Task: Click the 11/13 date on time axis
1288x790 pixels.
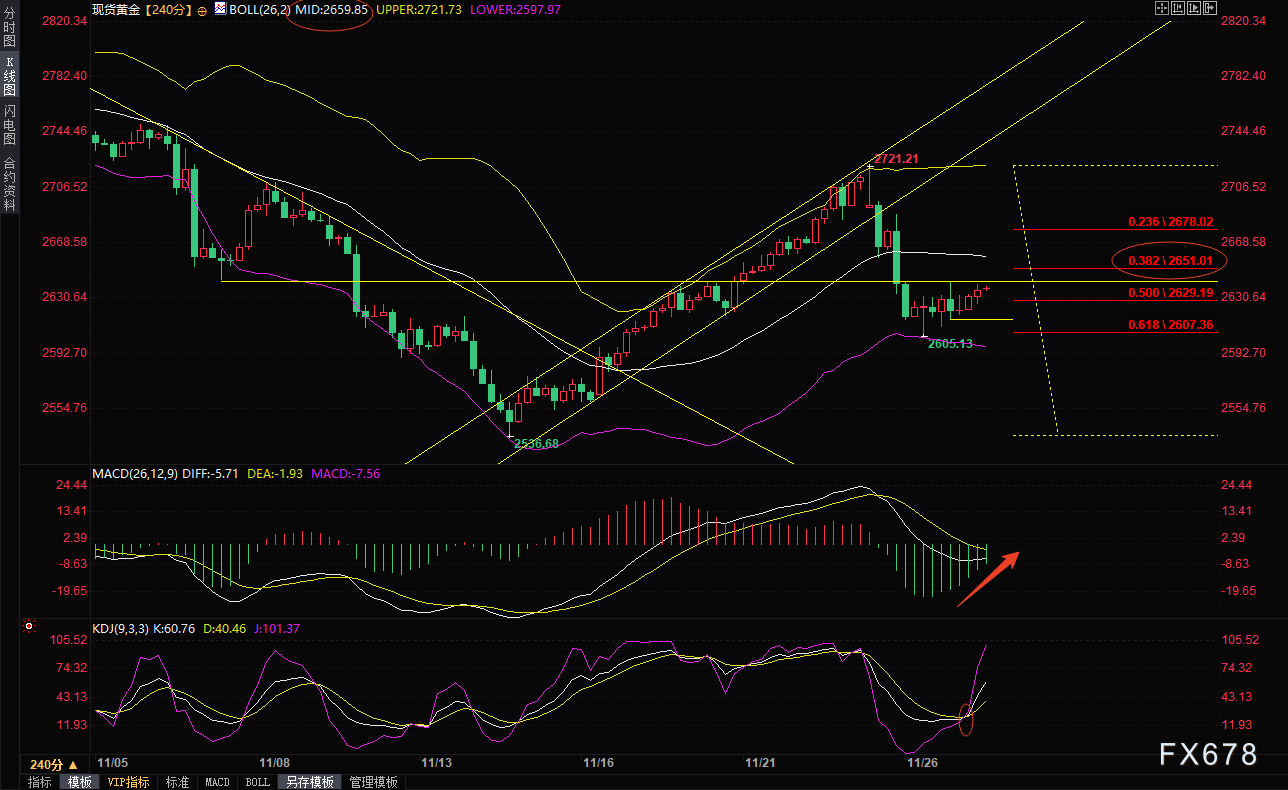Action: click(437, 763)
